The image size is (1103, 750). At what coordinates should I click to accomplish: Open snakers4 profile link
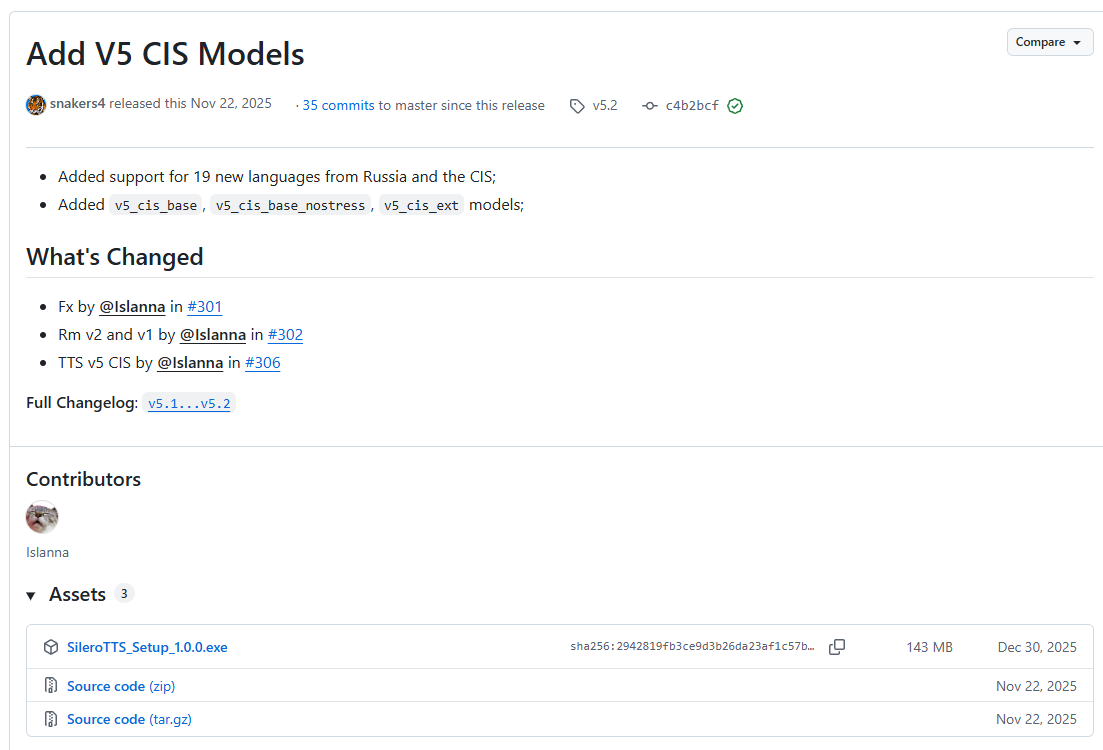77,103
